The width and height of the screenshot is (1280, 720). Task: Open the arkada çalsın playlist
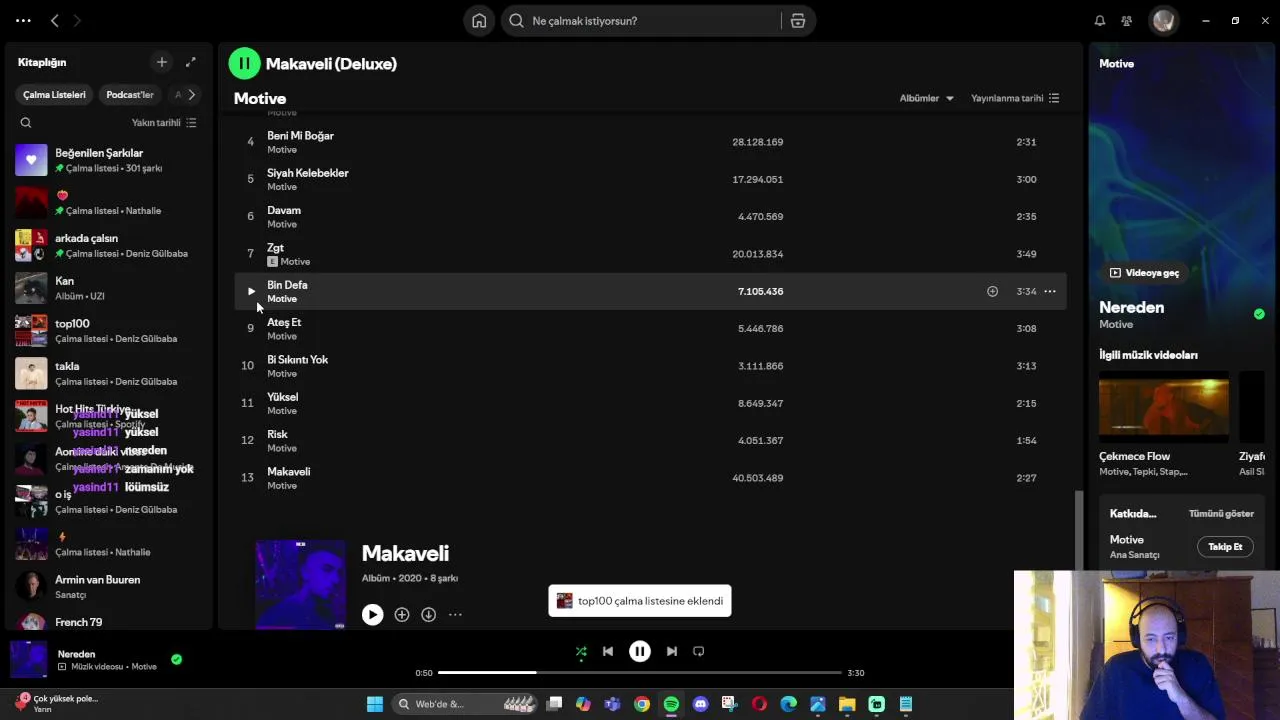[x=110, y=245]
